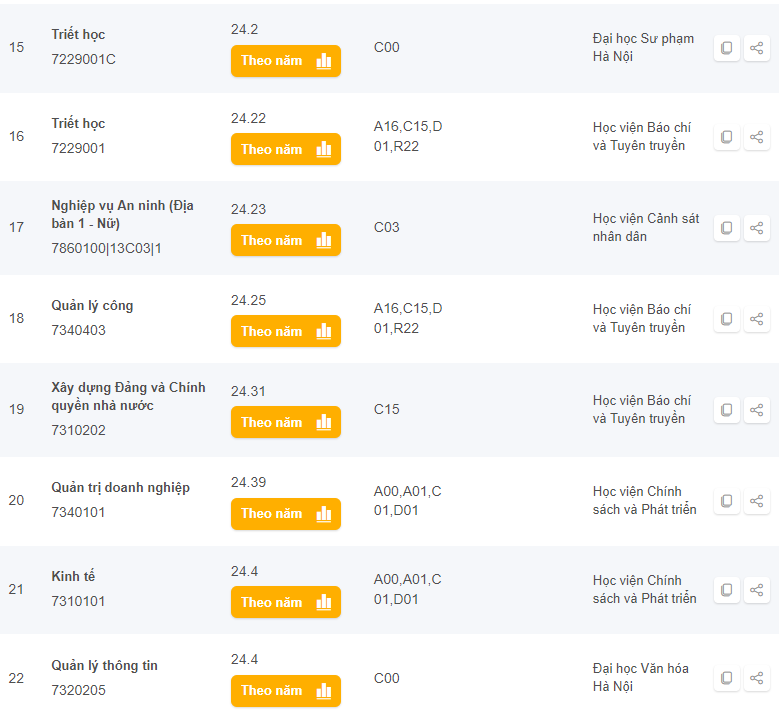Open Theo năm chart for Quản lý công

[286, 331]
